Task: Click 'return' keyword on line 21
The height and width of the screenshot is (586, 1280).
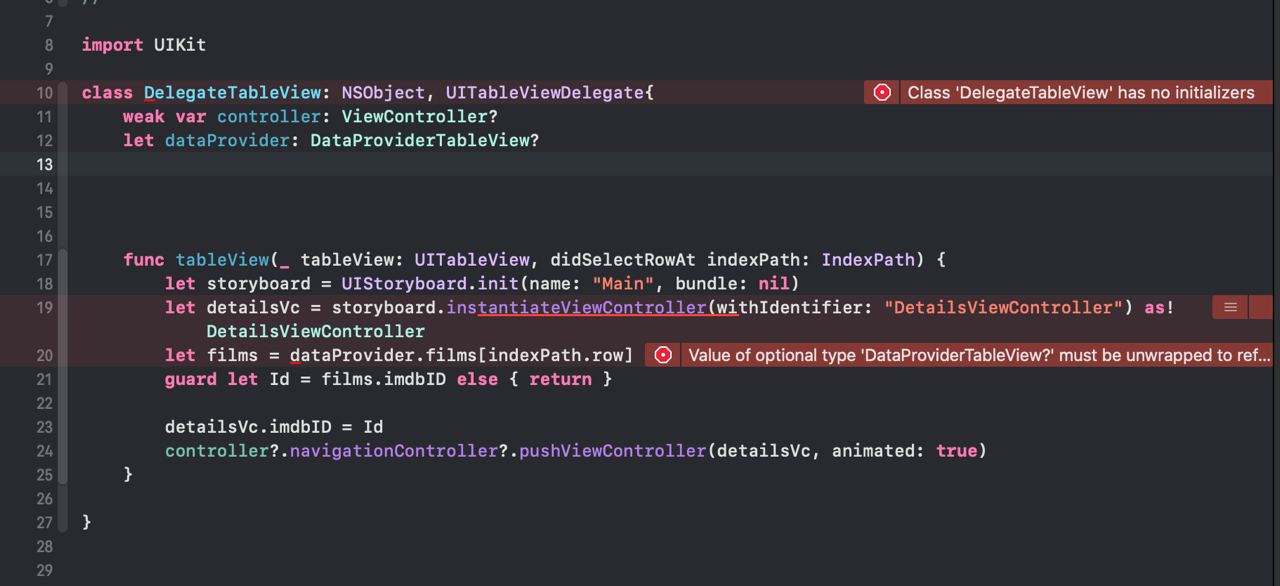Action: (560, 379)
